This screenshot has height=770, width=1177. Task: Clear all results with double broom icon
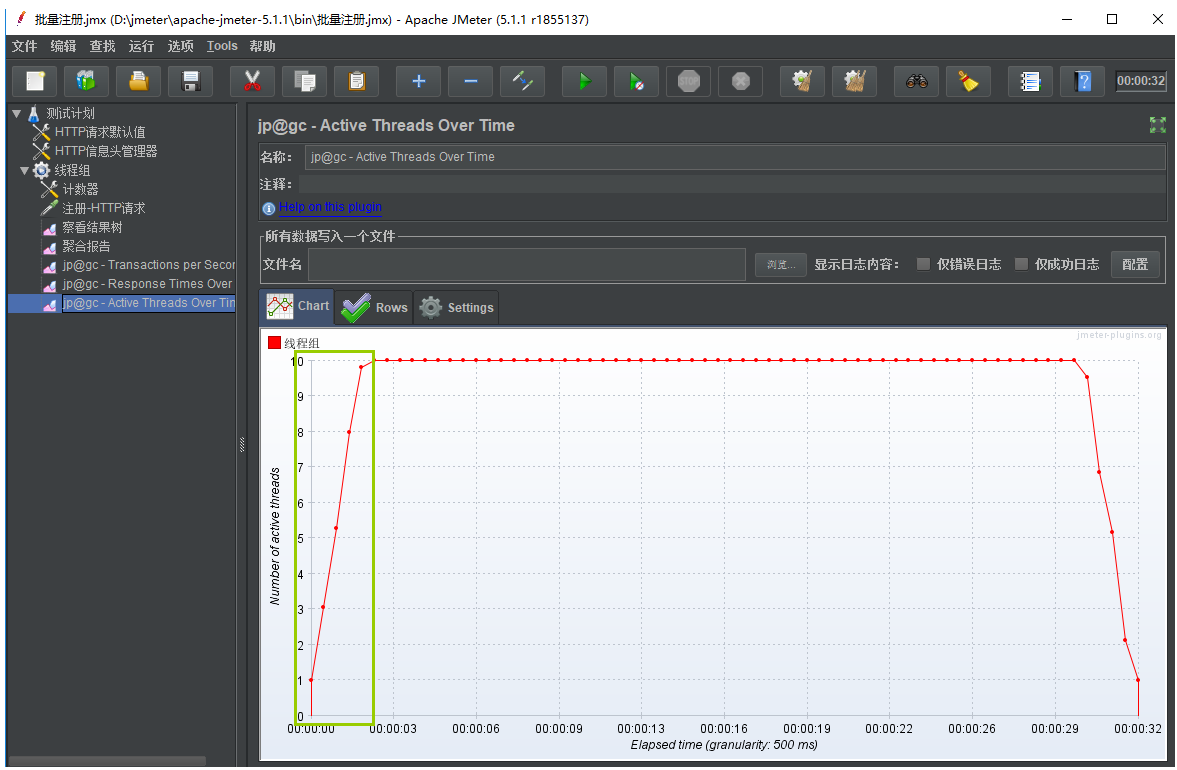[x=855, y=81]
